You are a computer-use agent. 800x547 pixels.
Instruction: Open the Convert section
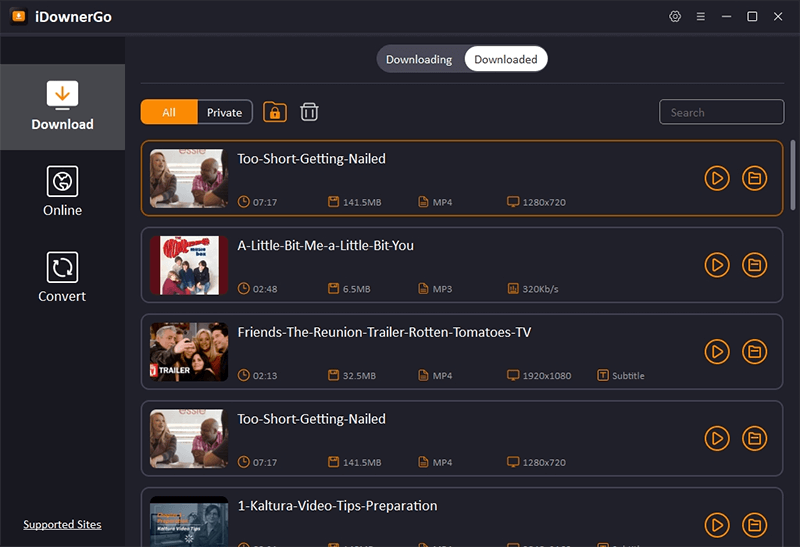(62, 278)
